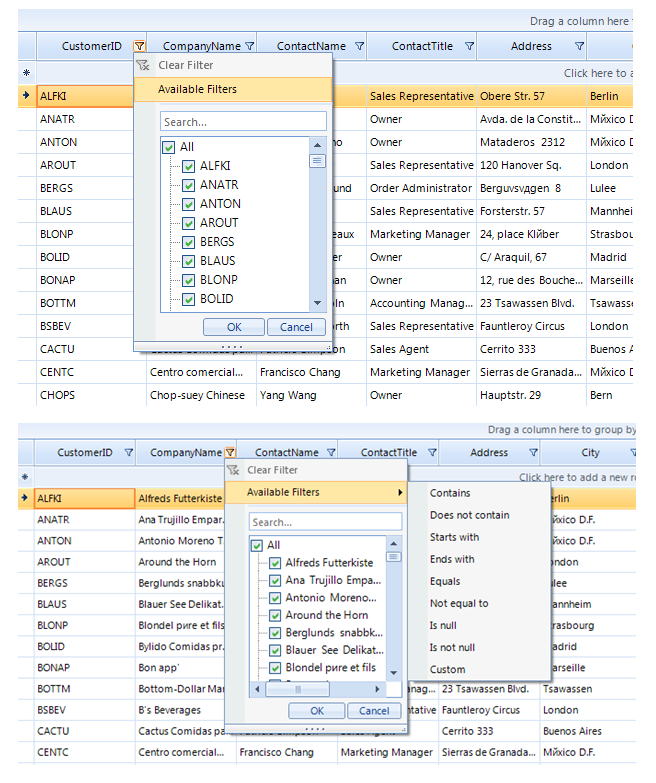Click the highlighted CustomerID filter icon in upper grid
Viewport: 656px width, 783px height.
tap(139, 46)
